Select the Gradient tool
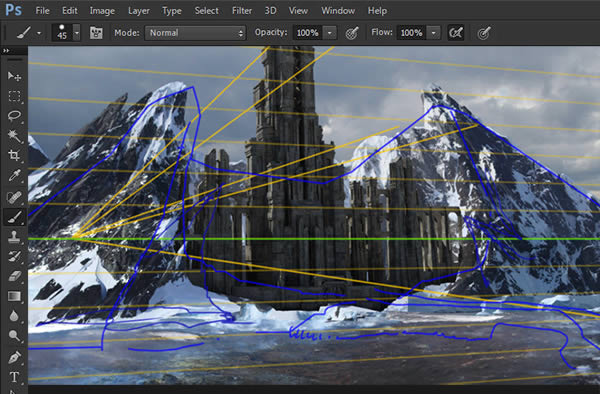This screenshot has height=394, width=600. (x=14, y=296)
